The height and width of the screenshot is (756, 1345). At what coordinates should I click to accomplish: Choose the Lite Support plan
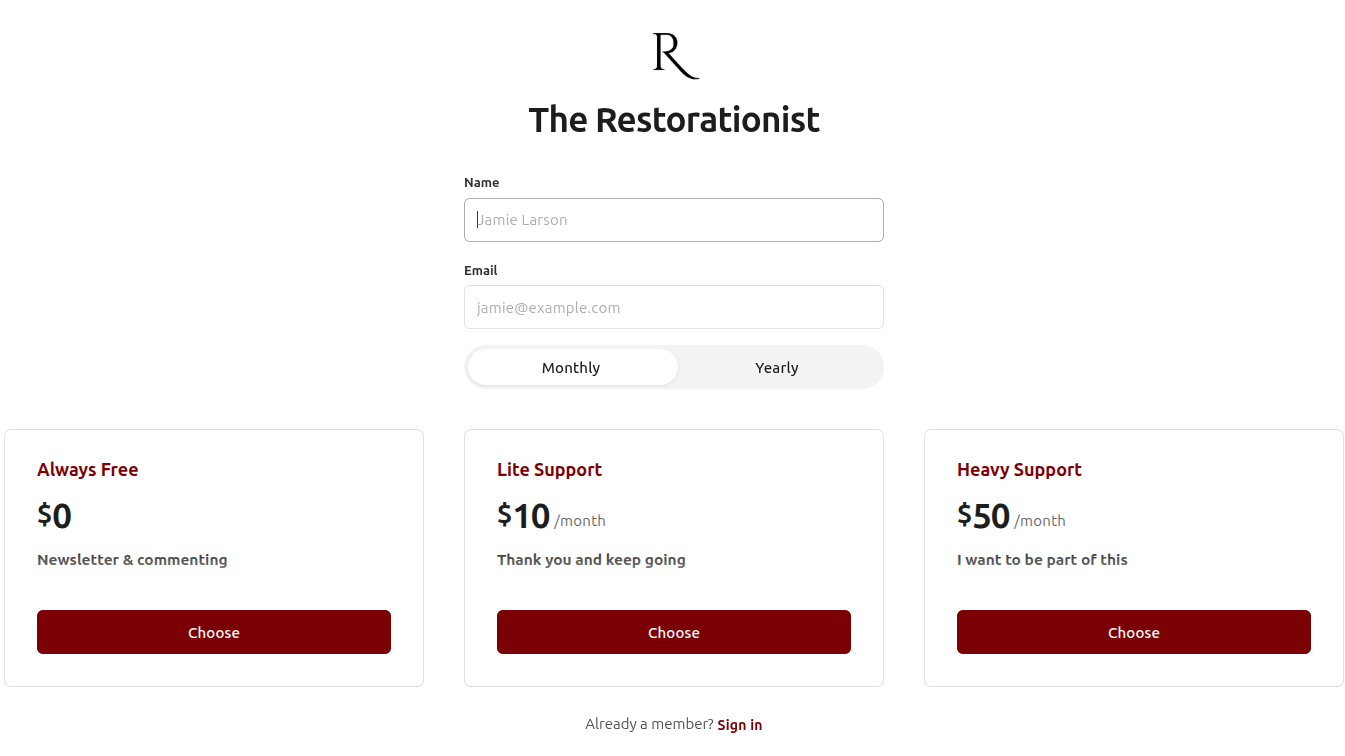click(674, 632)
